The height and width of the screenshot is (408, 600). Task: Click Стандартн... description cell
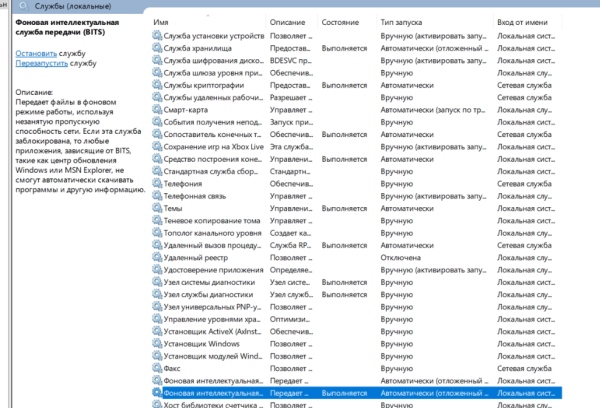pos(290,171)
